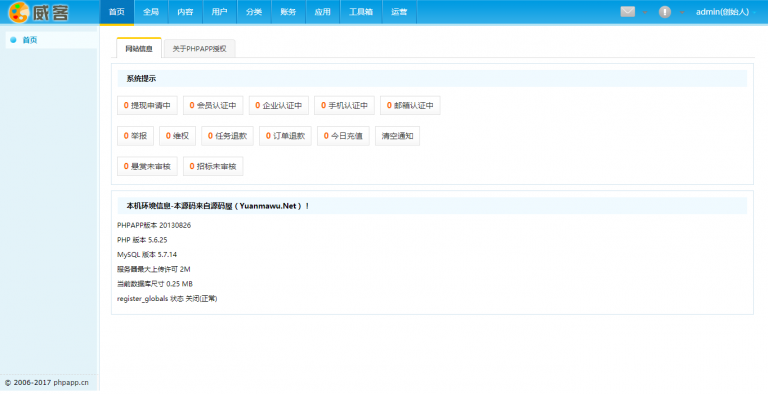
Task: Open the 分类 menu
Action: (x=254, y=12)
